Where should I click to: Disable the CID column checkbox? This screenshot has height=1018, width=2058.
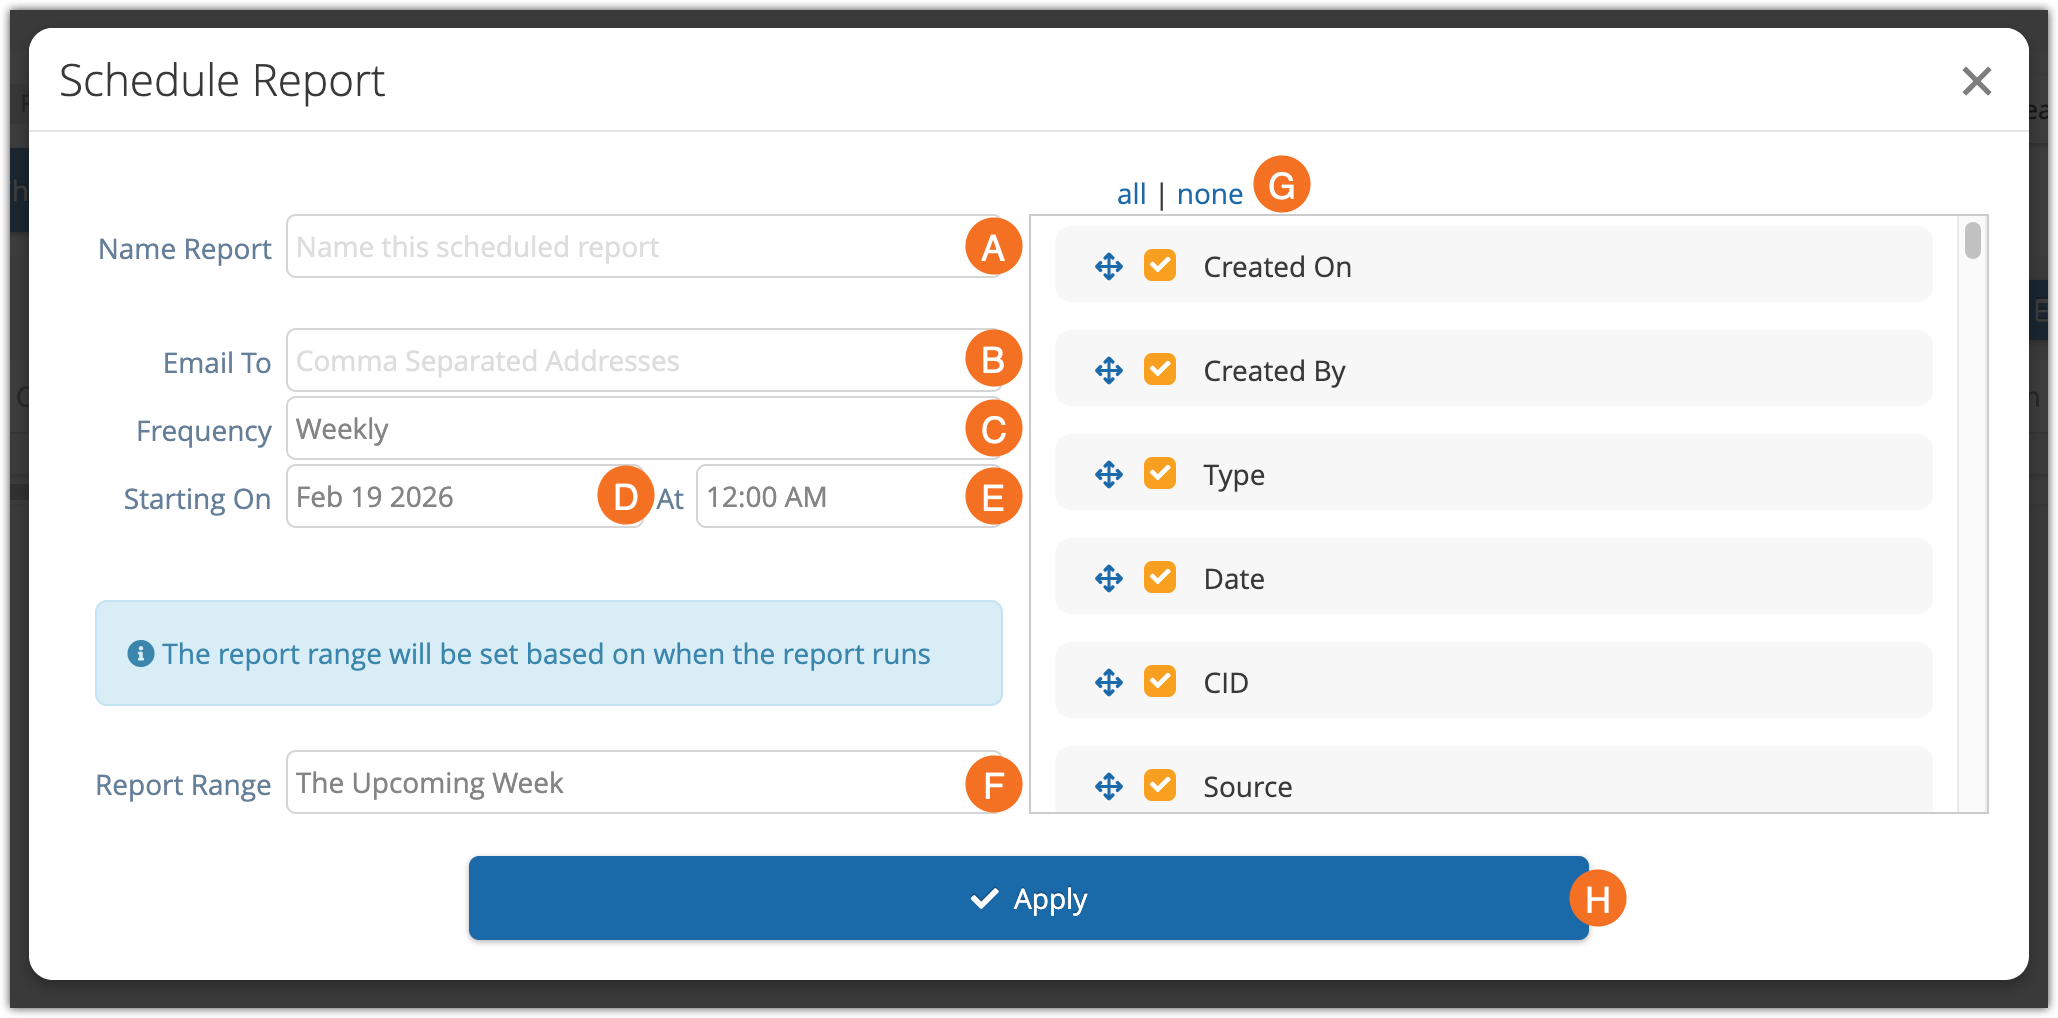tap(1160, 682)
